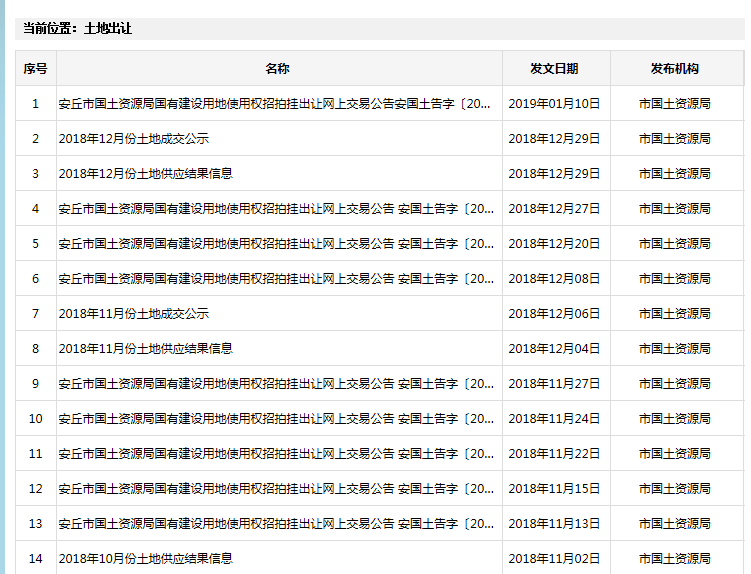Click the 当前位置:土地出让 breadcrumb text
The height and width of the screenshot is (574, 751).
click(x=77, y=28)
